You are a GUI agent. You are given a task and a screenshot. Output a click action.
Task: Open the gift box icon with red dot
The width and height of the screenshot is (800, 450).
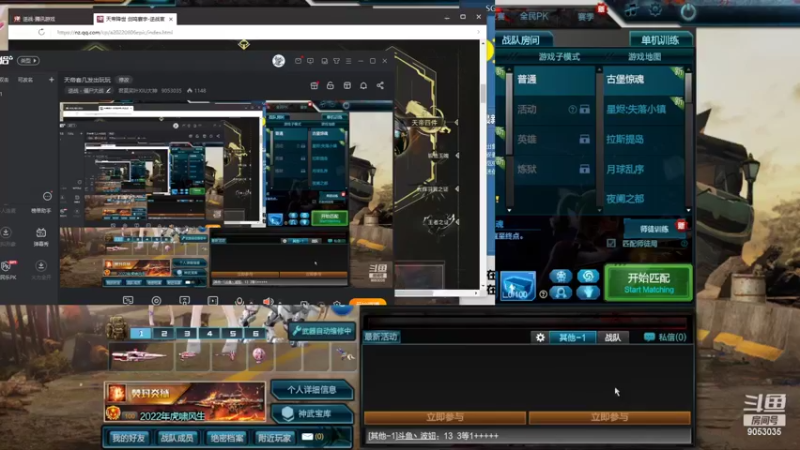314,86
